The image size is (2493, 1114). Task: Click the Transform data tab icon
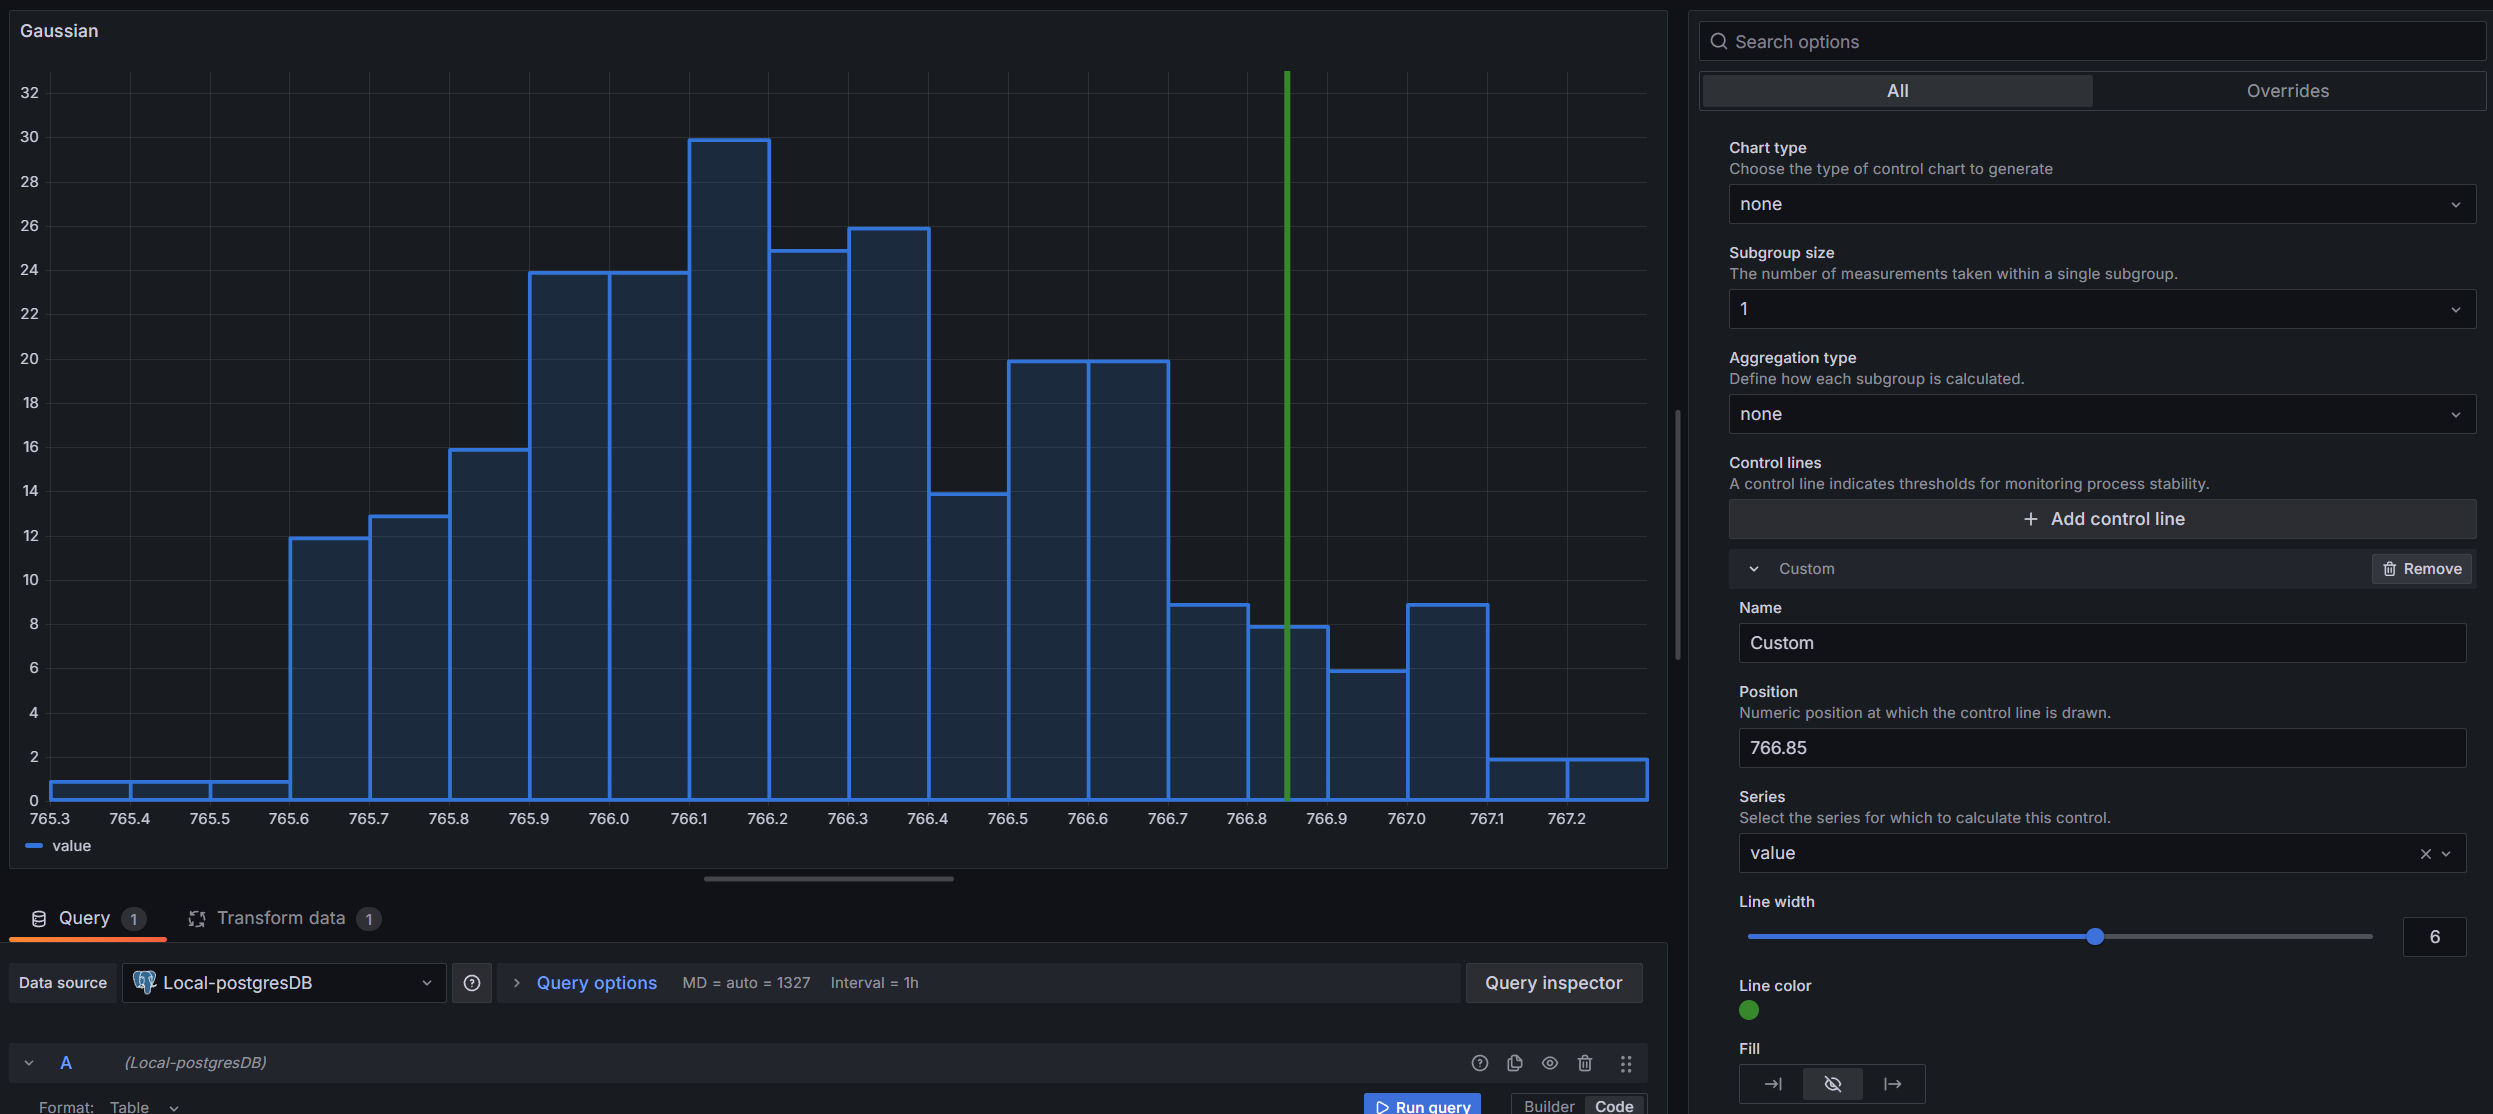click(197, 918)
